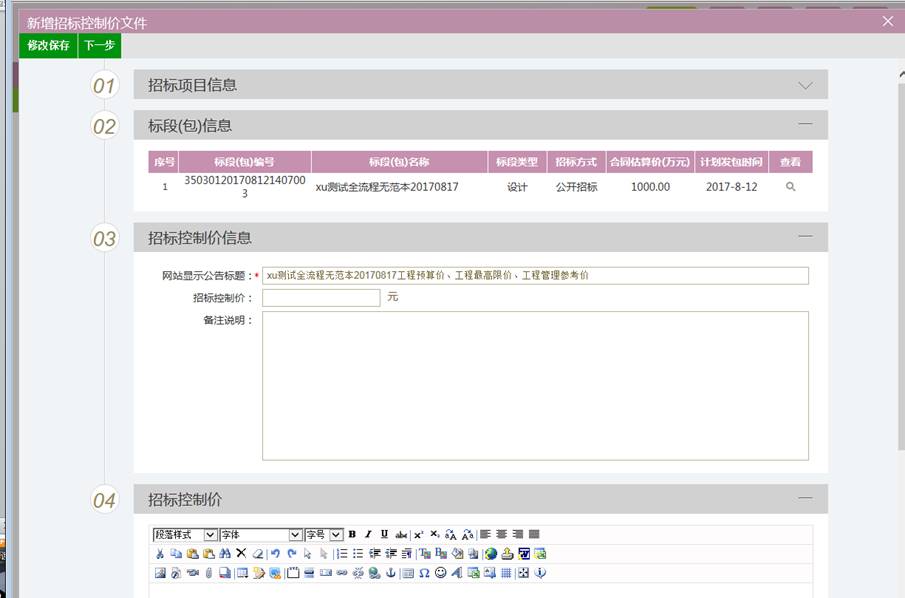Click into the 备注说明 text area
This screenshot has width=905, height=598.
pyautogui.click(x=535, y=385)
